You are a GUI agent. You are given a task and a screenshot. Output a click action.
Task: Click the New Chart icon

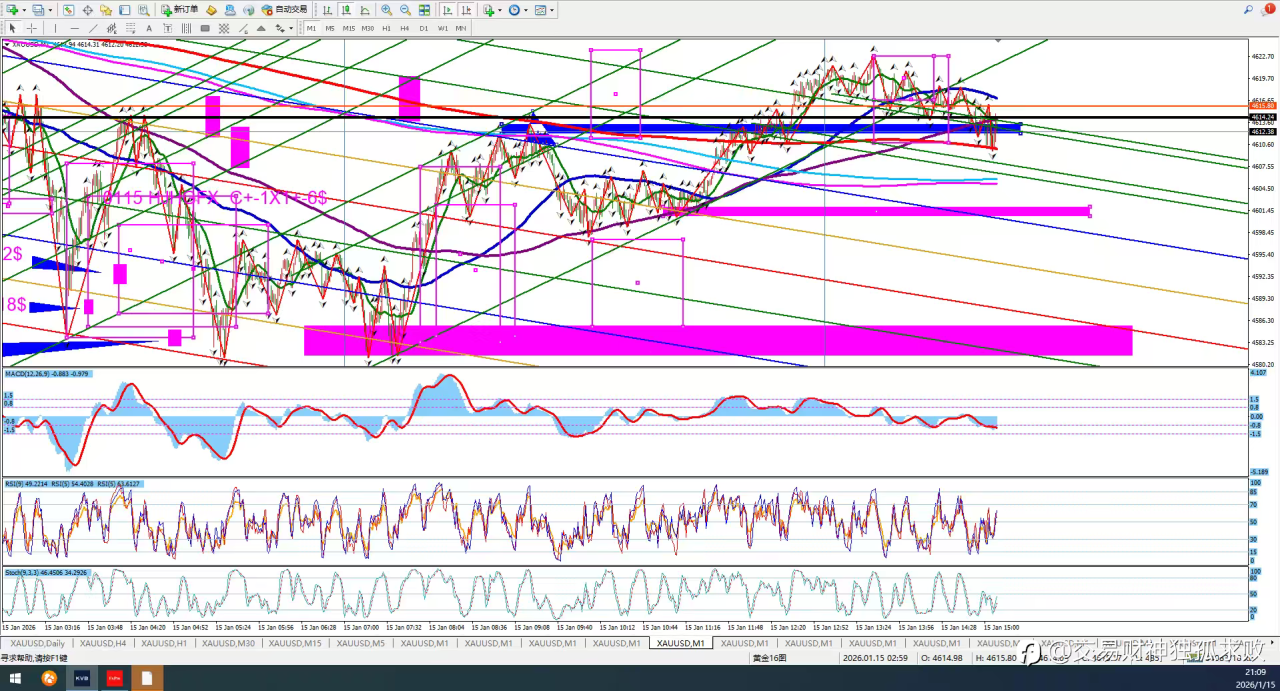click(11, 10)
